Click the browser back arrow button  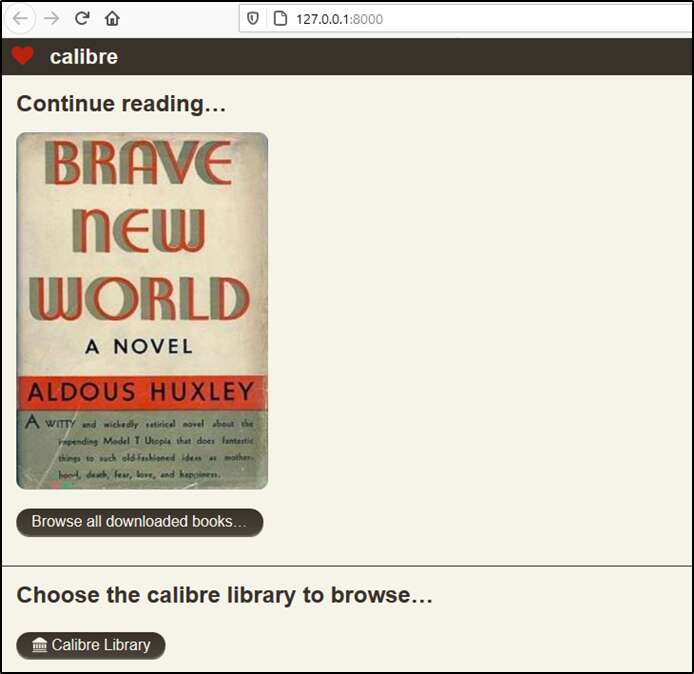20,19
